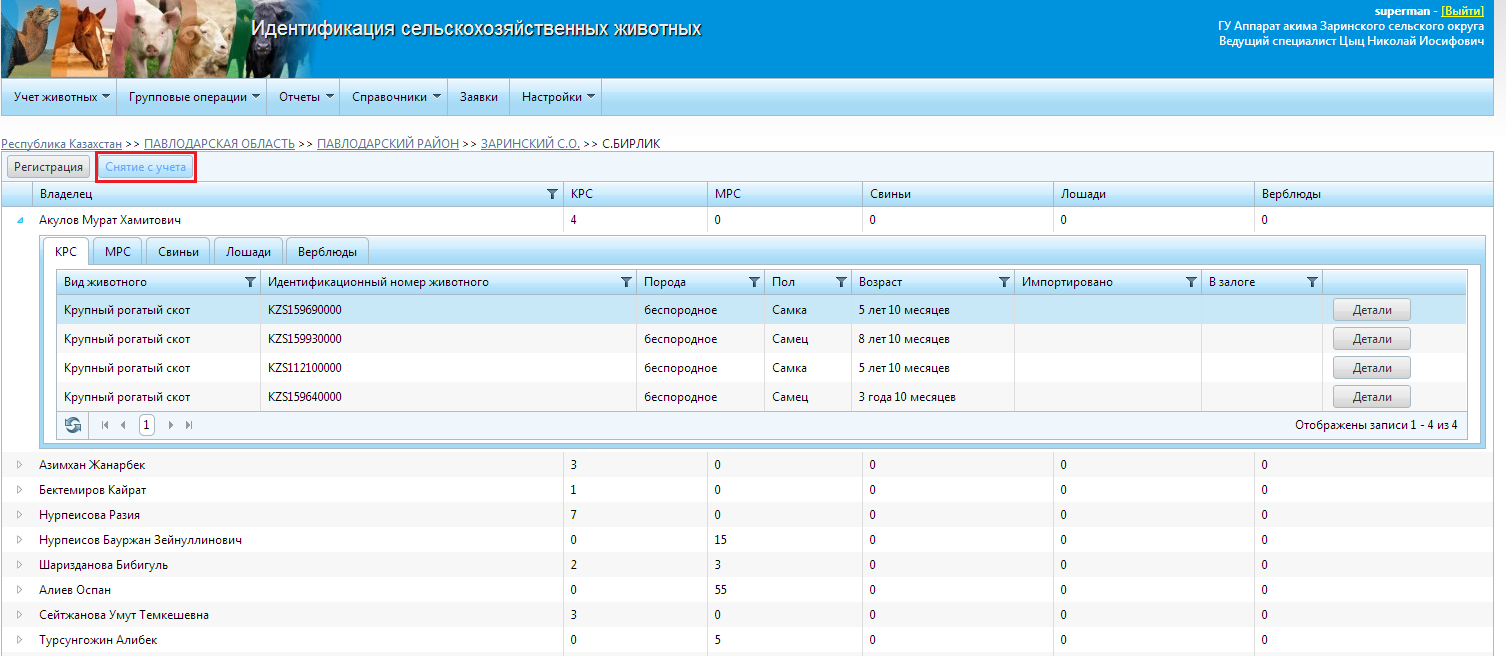Expand Шаризданова Бибигуль row
Viewport: 1506px width, 656px height.
coord(19,565)
